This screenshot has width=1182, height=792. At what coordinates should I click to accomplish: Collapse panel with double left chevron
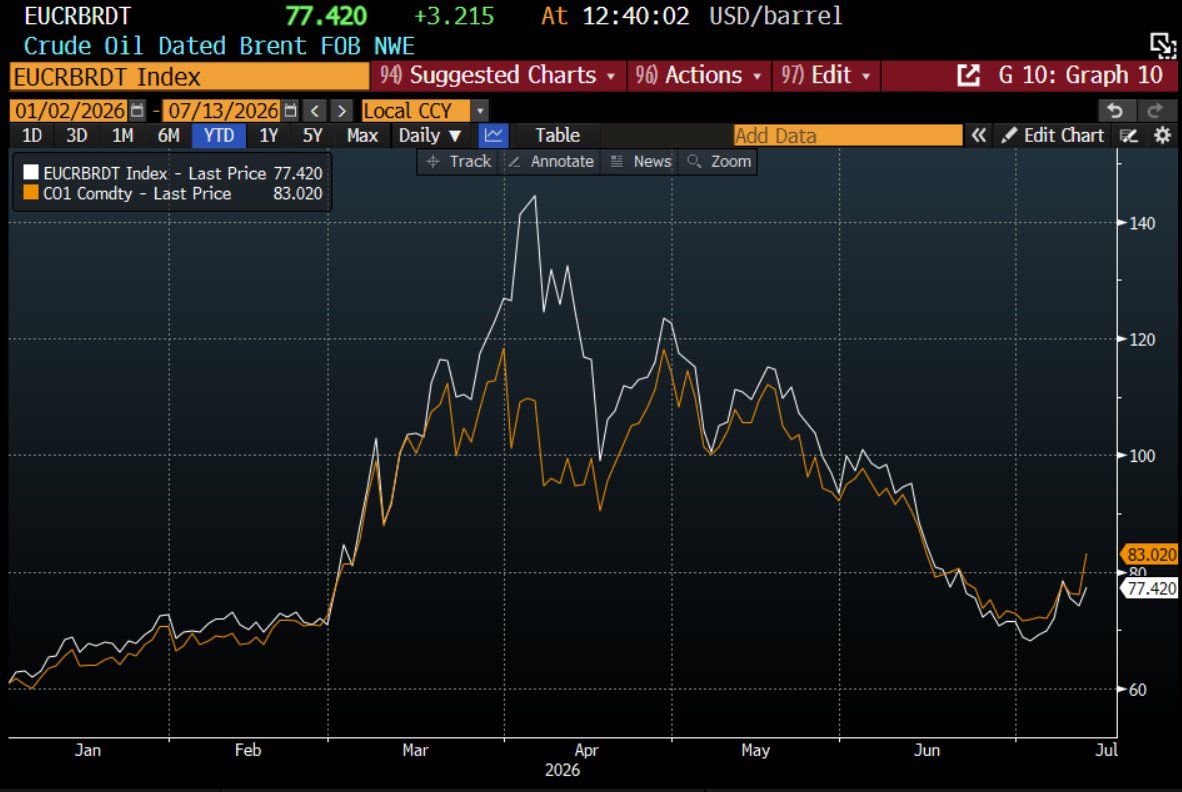978,136
